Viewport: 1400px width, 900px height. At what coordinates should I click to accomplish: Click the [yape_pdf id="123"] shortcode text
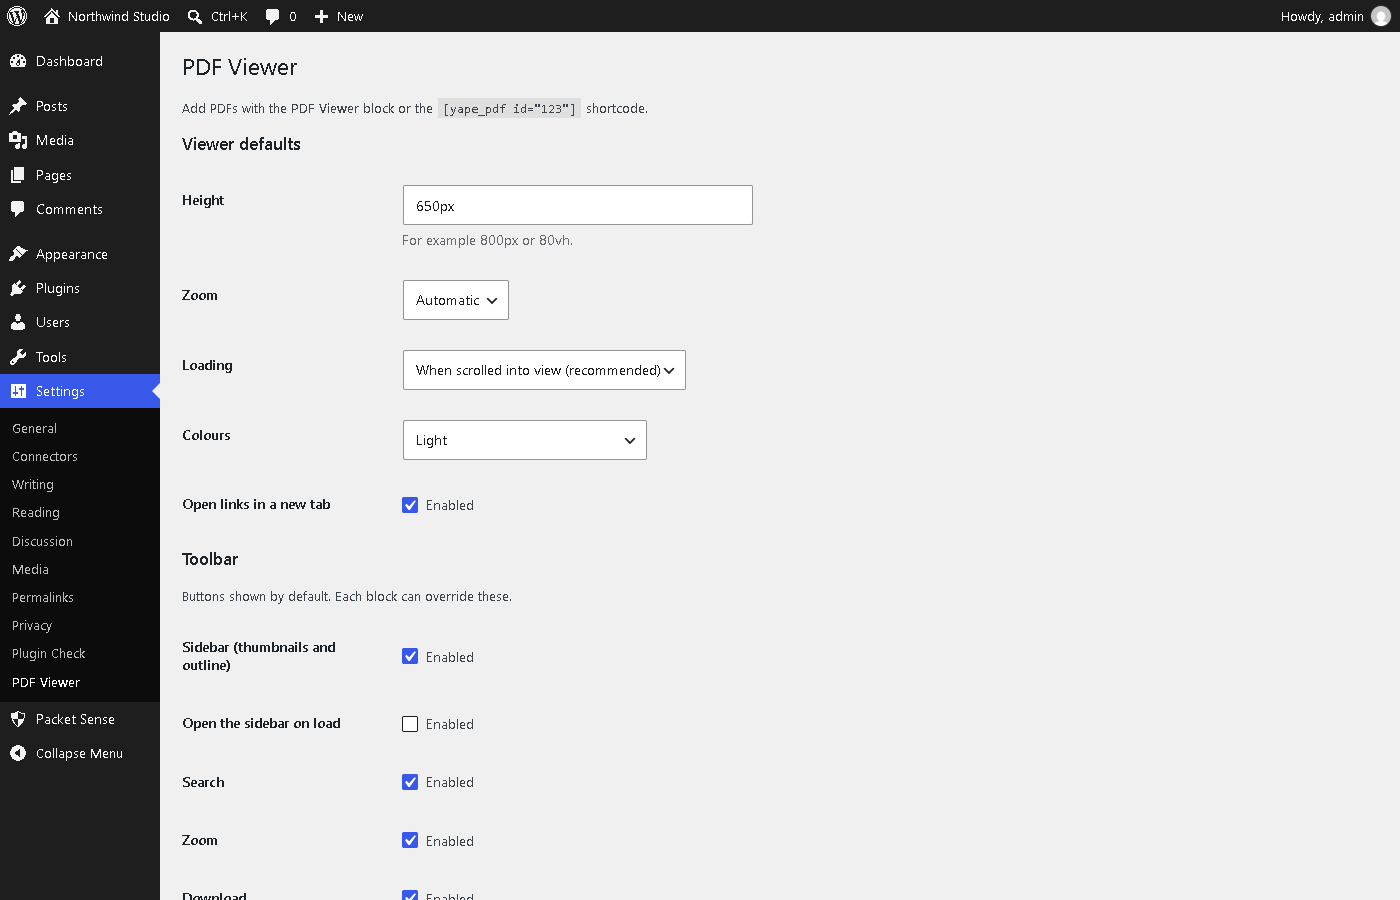pyautogui.click(x=510, y=109)
